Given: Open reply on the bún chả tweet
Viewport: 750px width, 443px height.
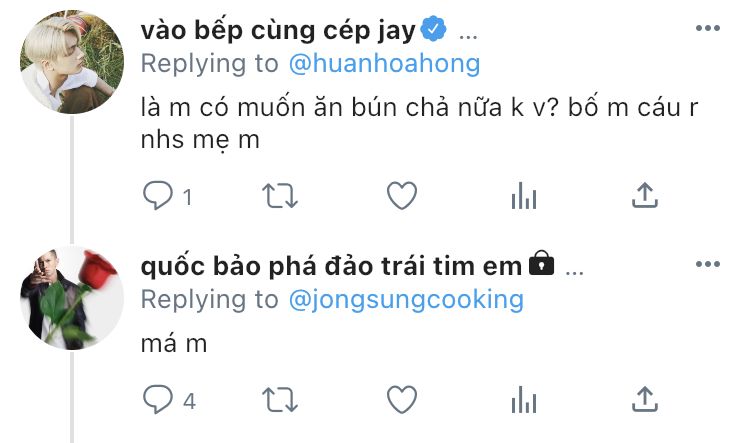Looking at the screenshot, I should [x=157, y=196].
